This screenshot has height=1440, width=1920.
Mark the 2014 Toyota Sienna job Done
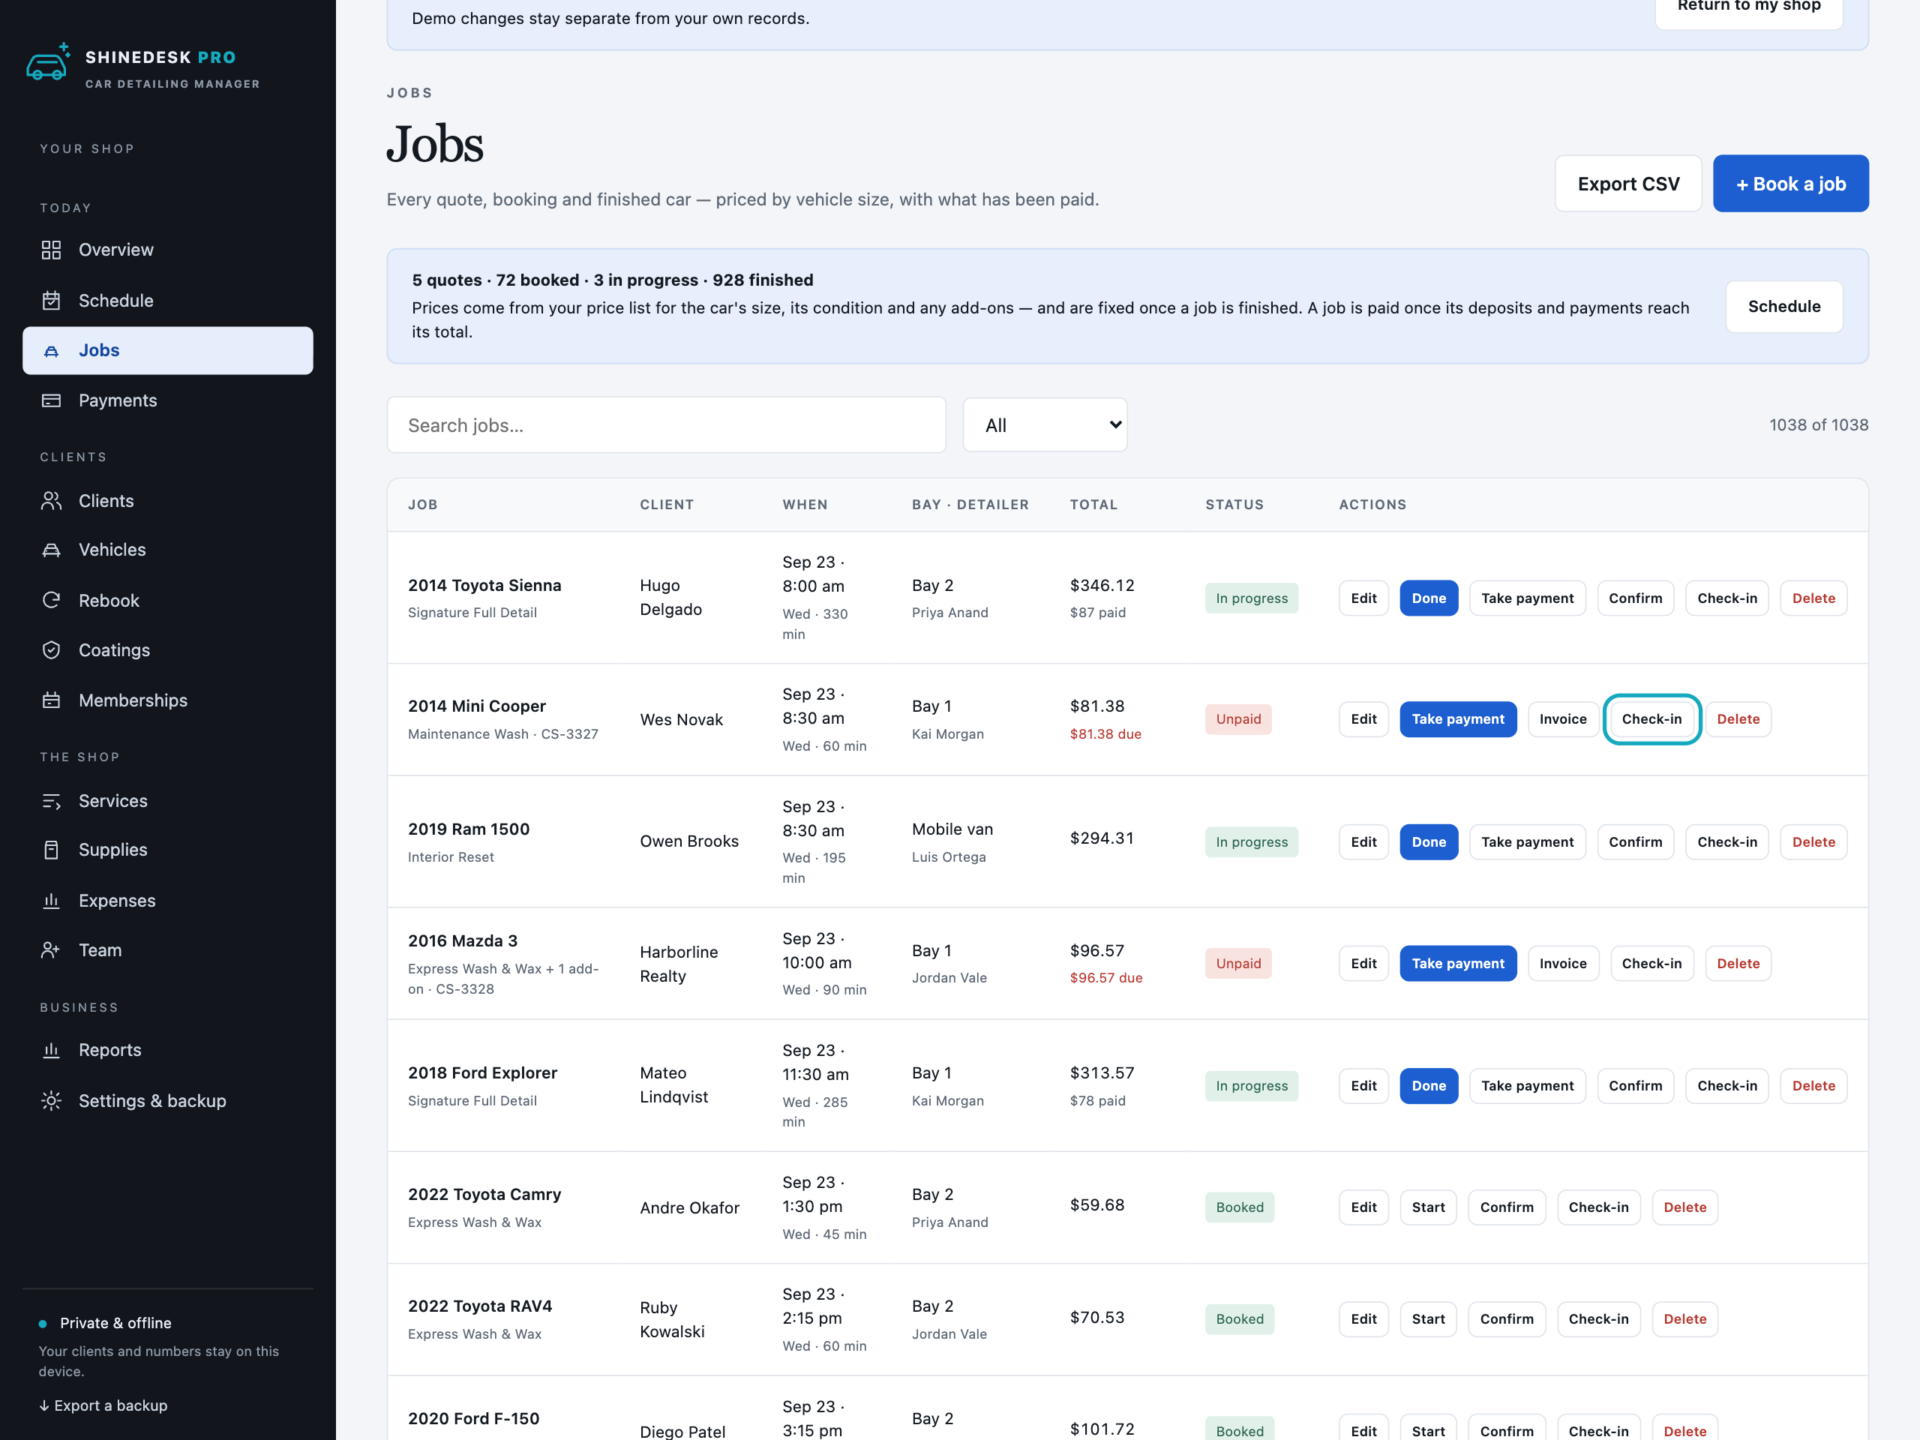(1428, 598)
